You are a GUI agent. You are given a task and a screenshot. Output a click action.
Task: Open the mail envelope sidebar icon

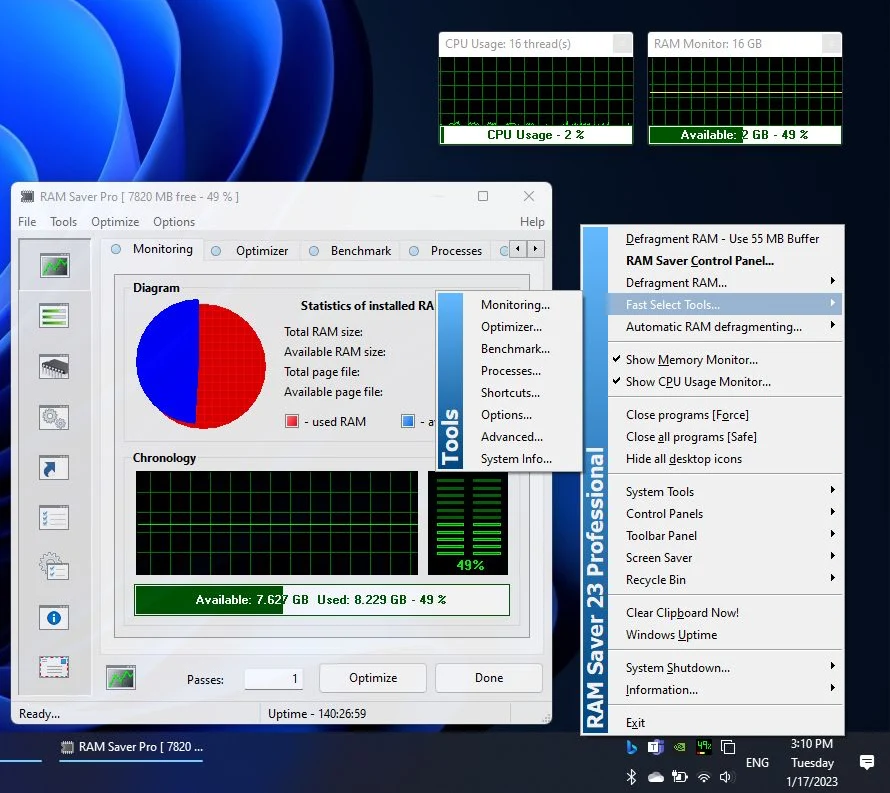click(x=54, y=667)
